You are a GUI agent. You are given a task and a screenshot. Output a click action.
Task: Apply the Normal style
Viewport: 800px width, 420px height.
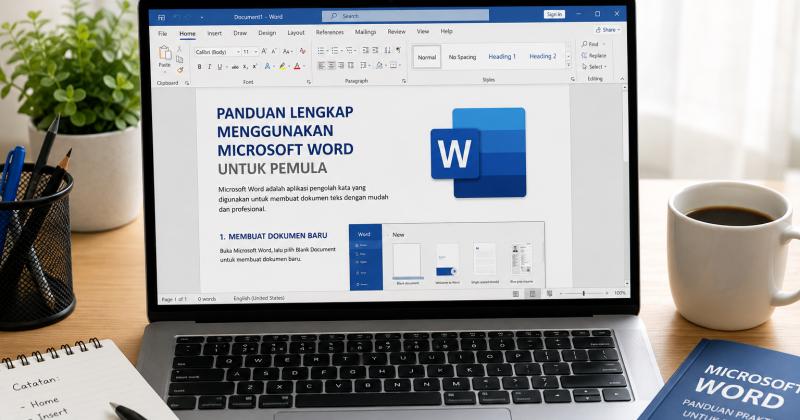coord(427,57)
